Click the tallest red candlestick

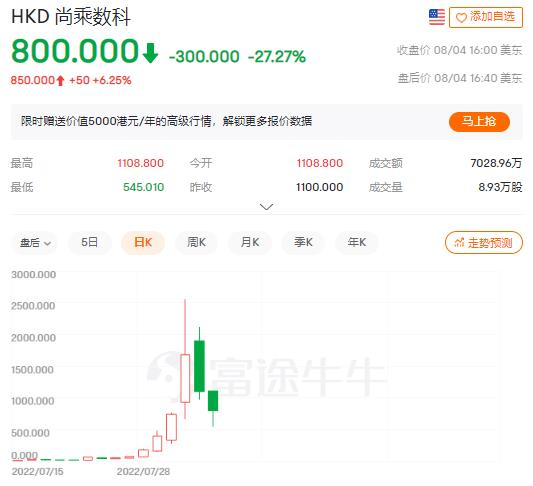pos(185,378)
